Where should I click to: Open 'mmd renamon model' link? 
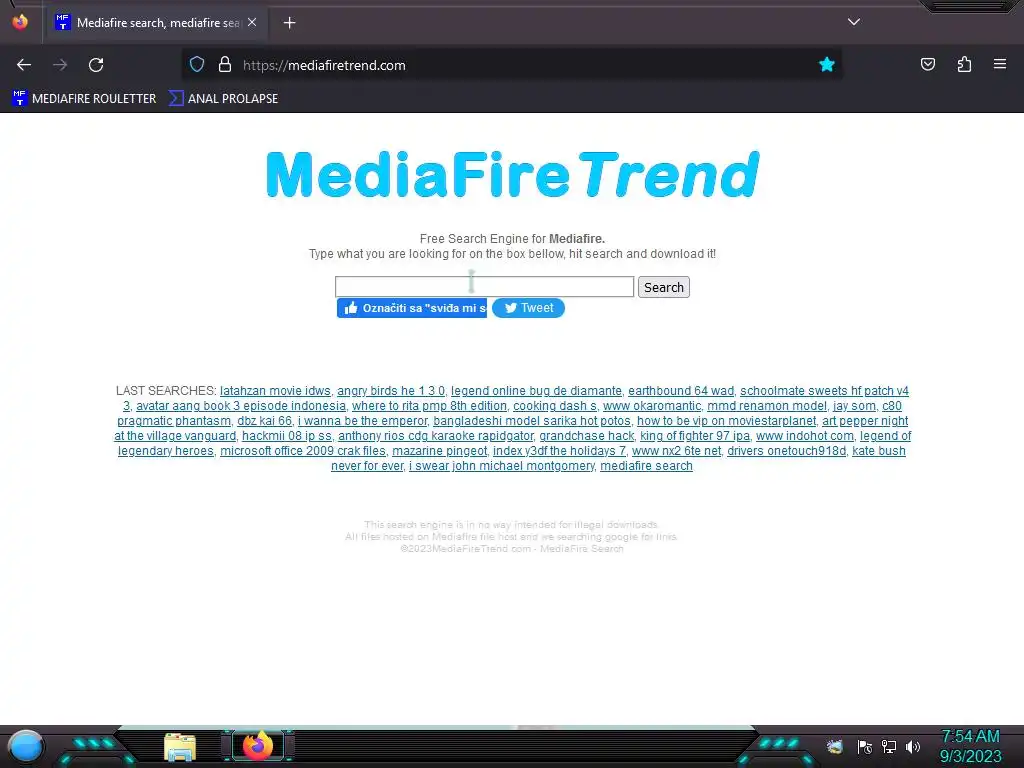767,406
